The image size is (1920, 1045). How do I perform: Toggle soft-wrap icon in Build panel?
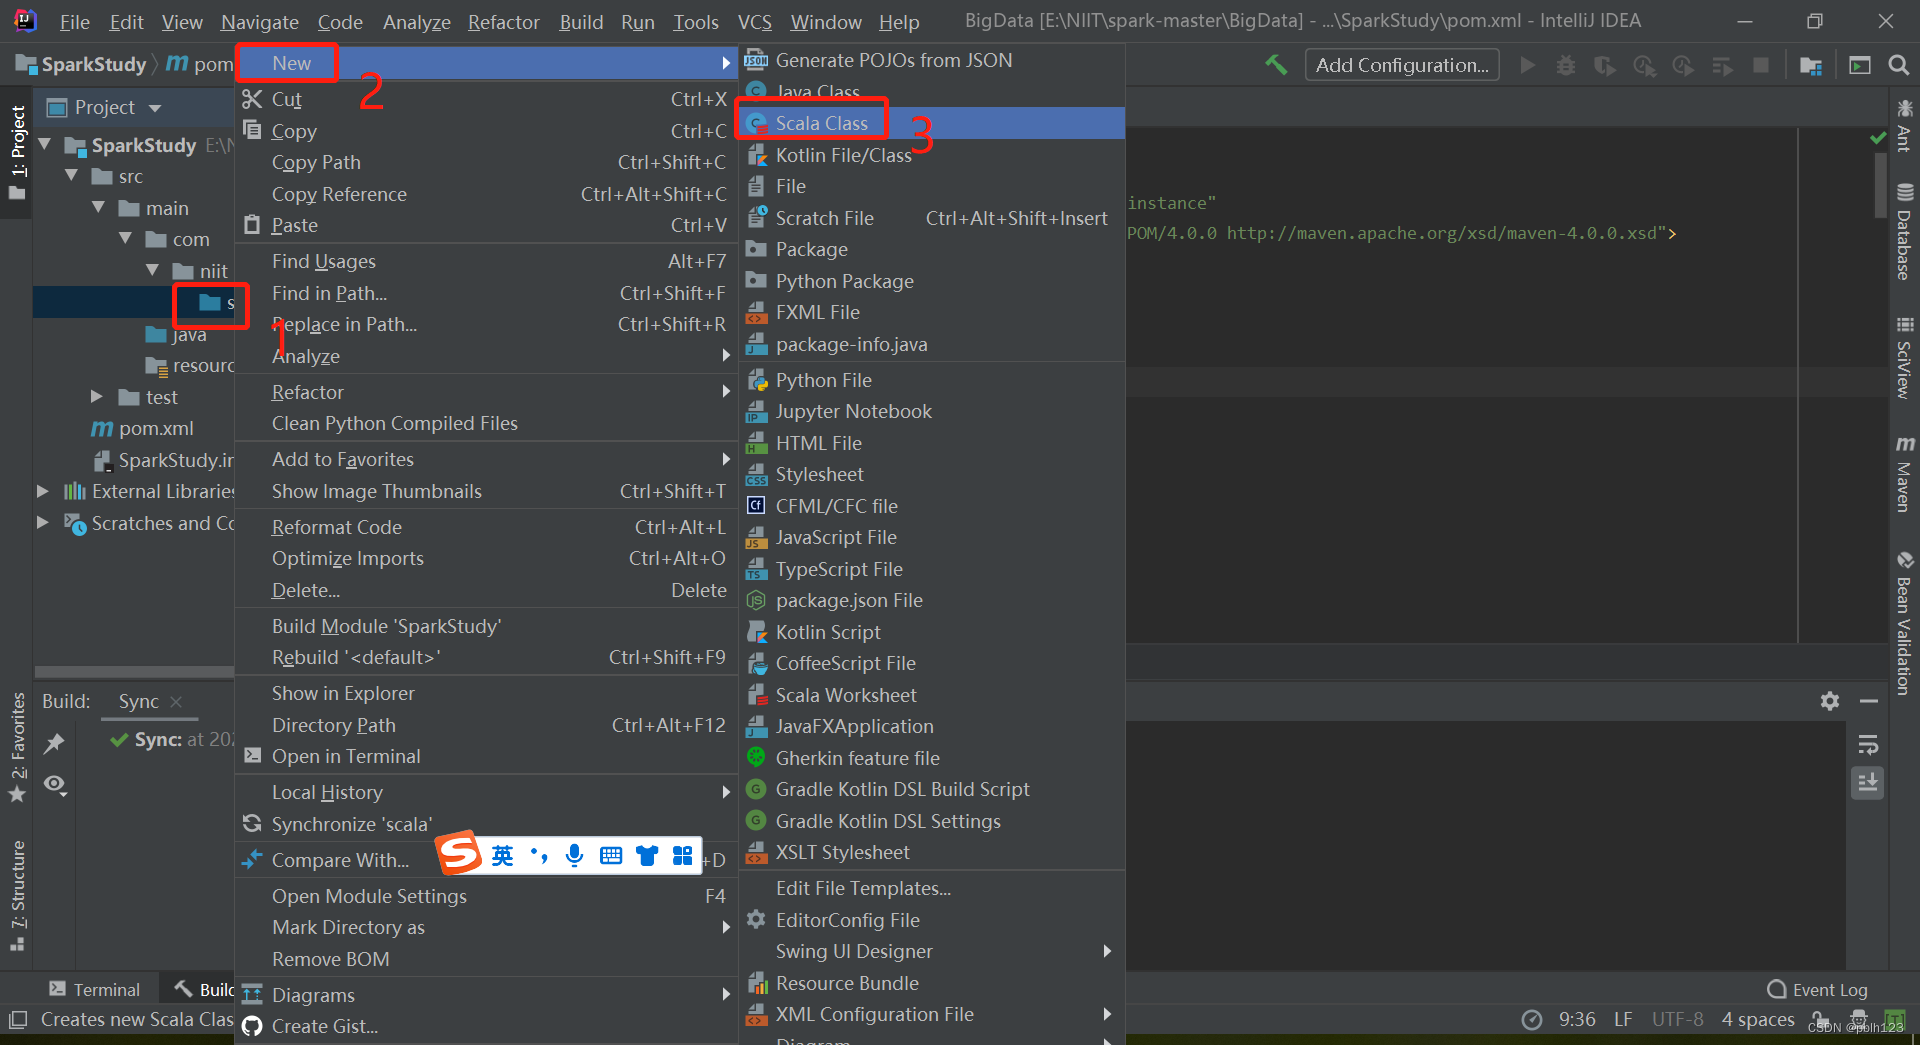click(1868, 745)
